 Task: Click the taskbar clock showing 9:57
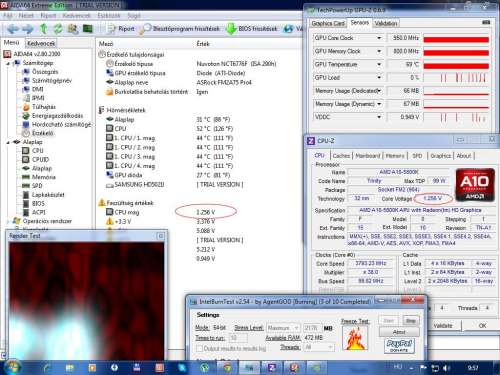pos(473,368)
